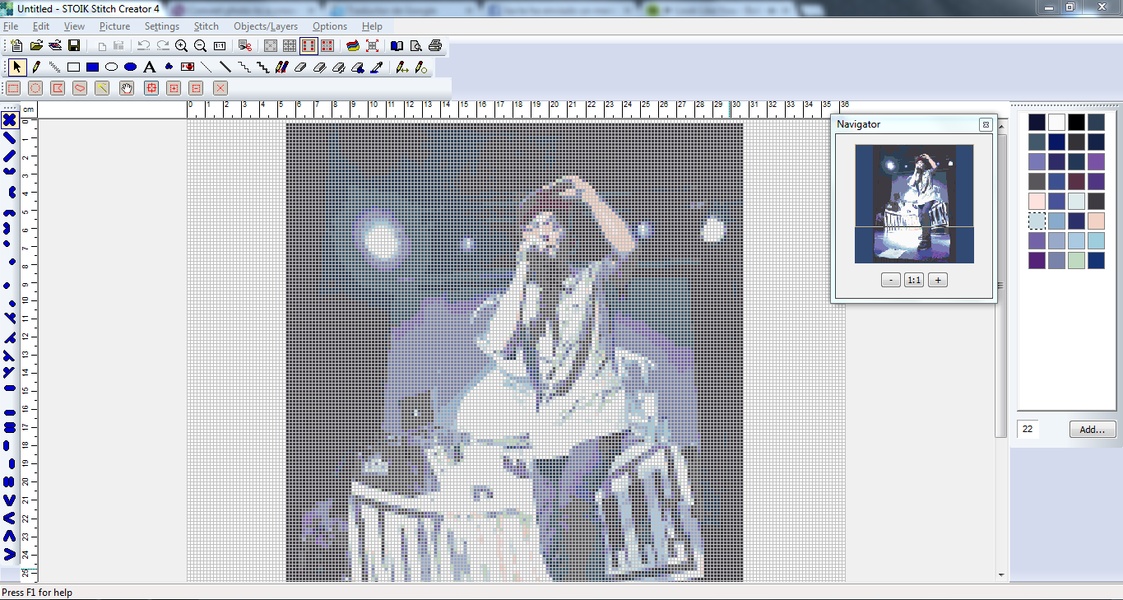Click the Add... button under palette
The image size is (1123, 600).
(1092, 429)
